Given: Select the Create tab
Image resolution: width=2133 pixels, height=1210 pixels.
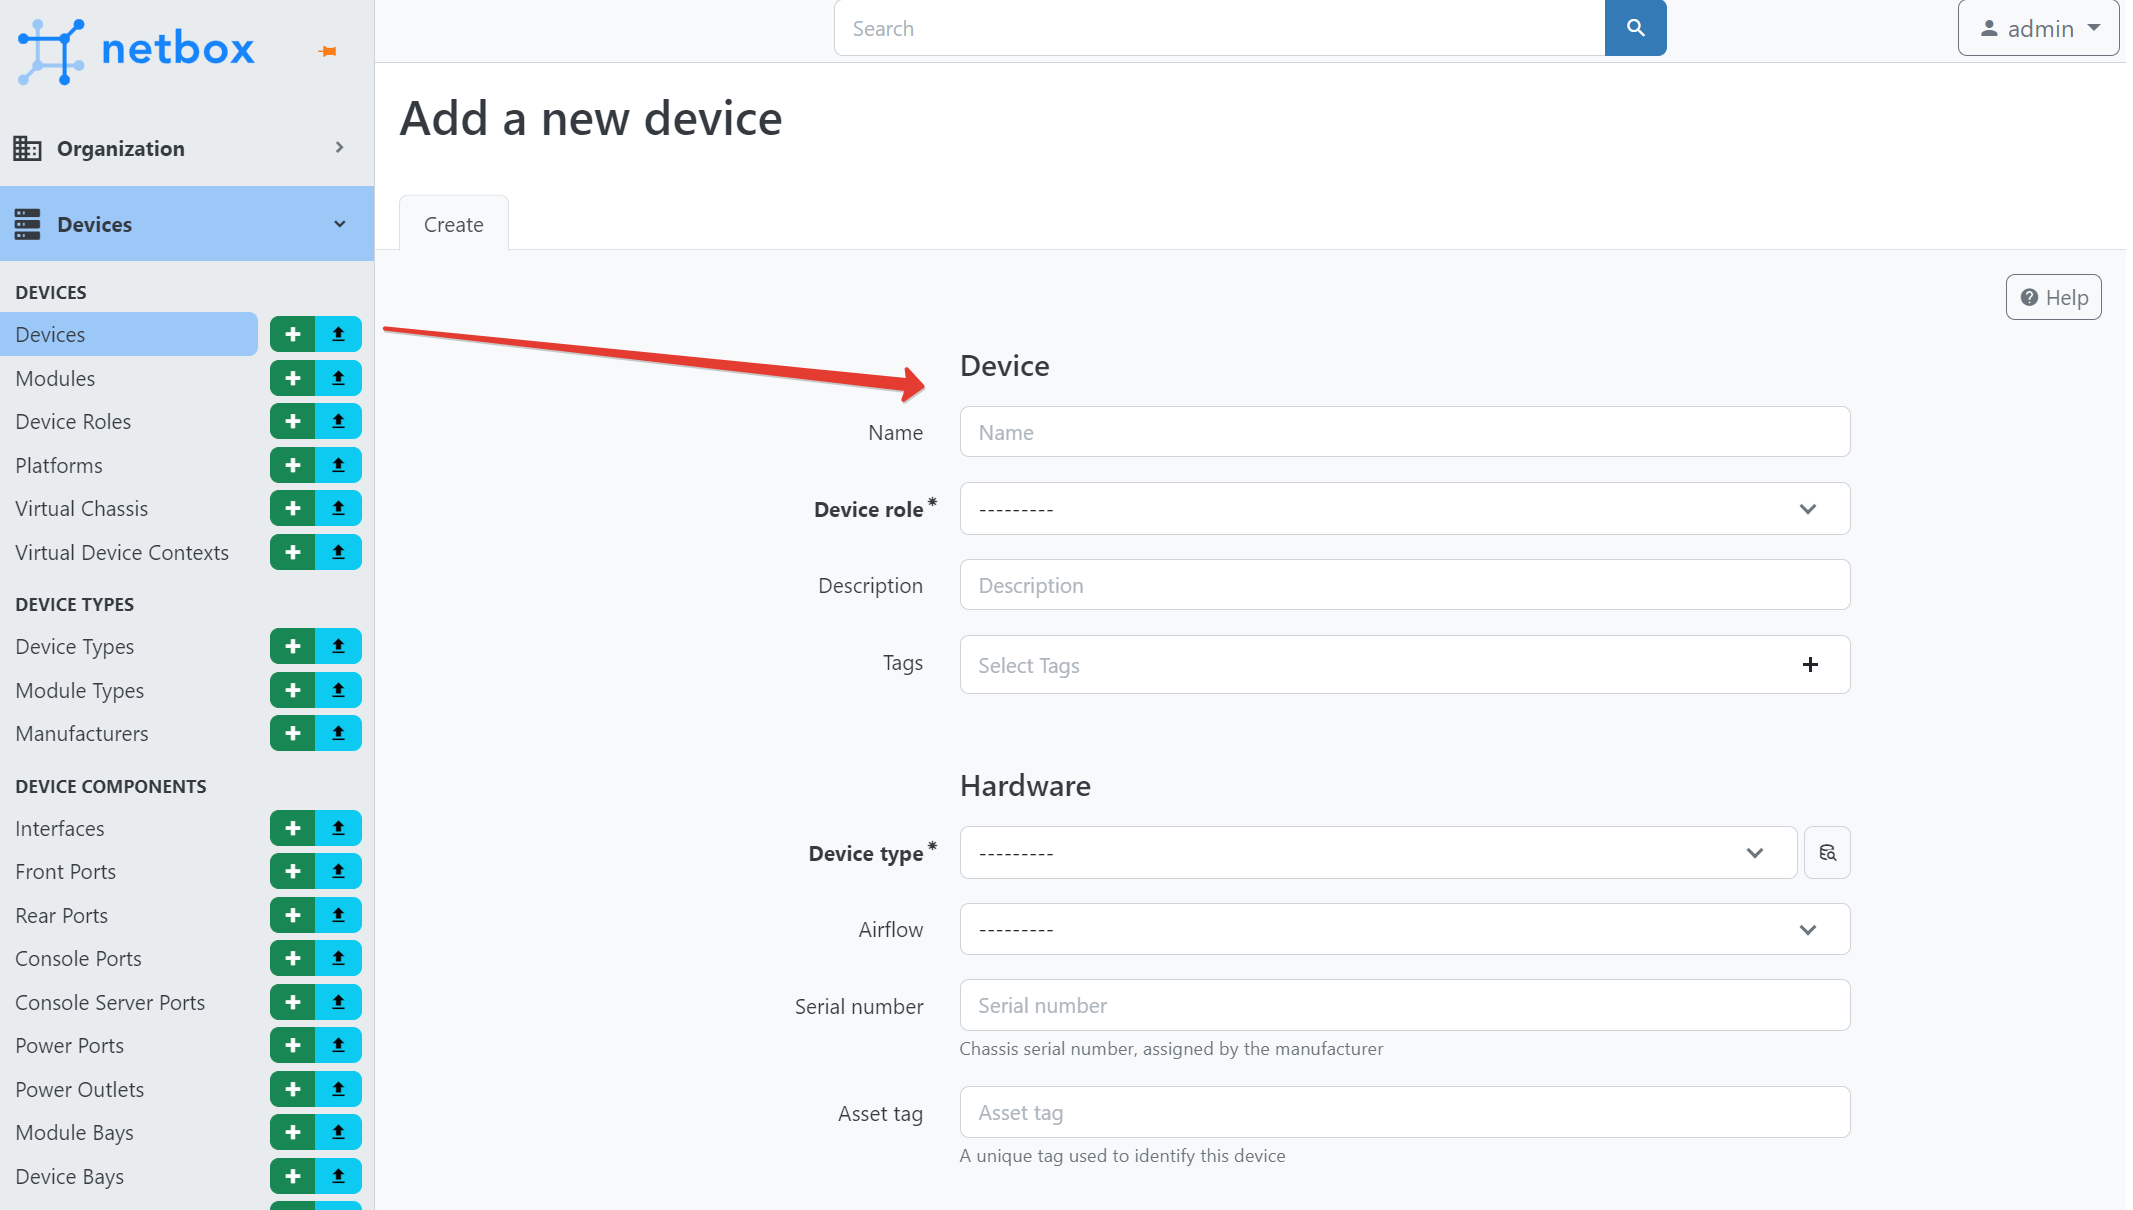Looking at the screenshot, I should 453,224.
